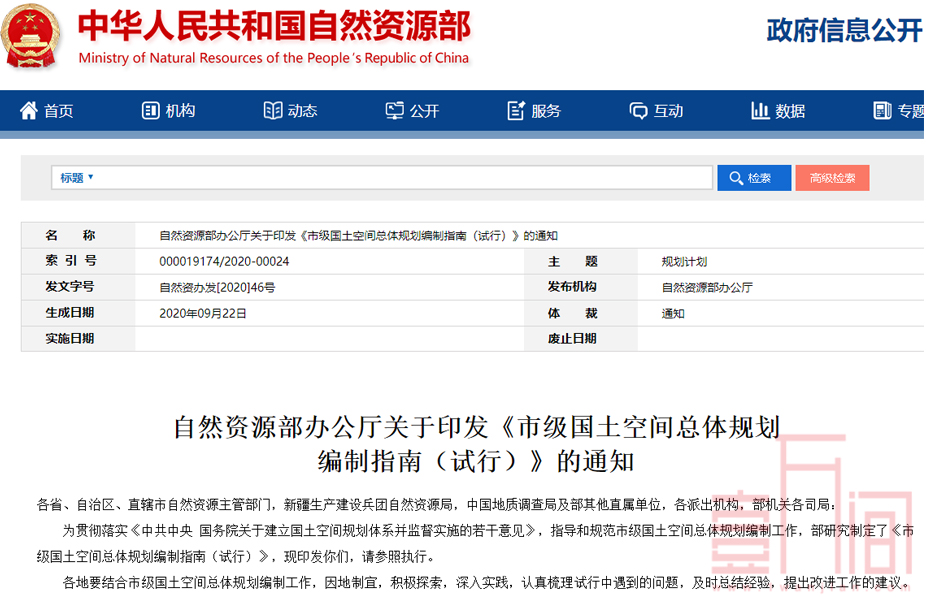Click the 名称 row title text
926x597 pixels.
[x=358, y=236]
